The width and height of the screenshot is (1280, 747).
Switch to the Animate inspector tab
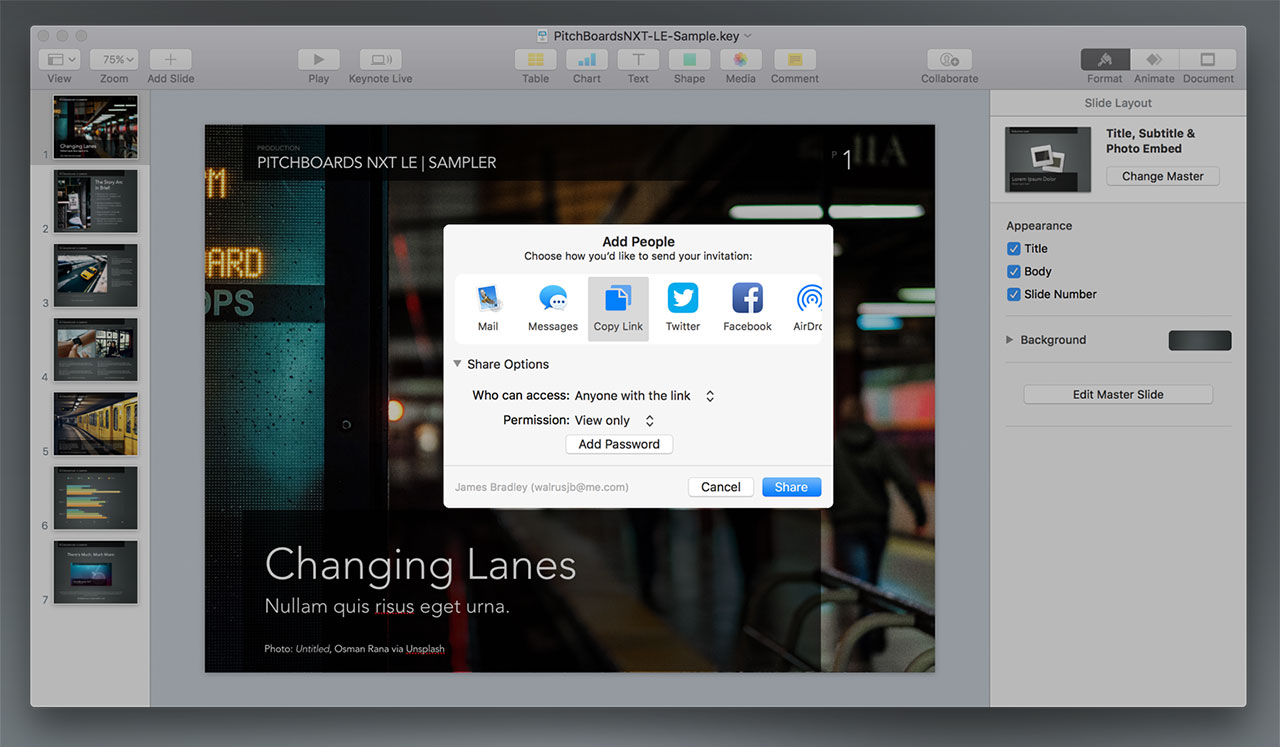1154,60
